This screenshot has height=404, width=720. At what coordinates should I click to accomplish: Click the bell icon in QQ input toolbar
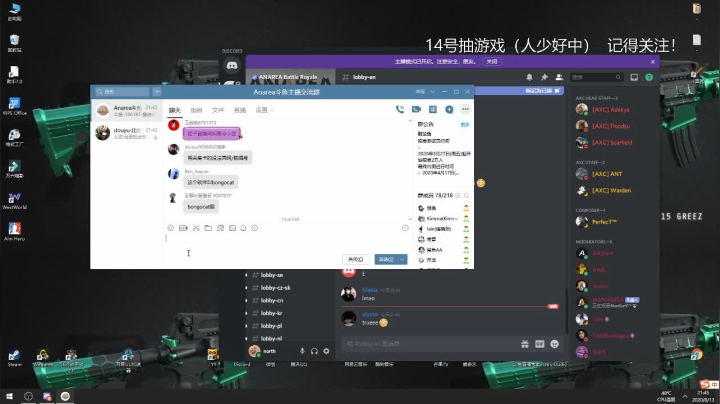(243, 228)
